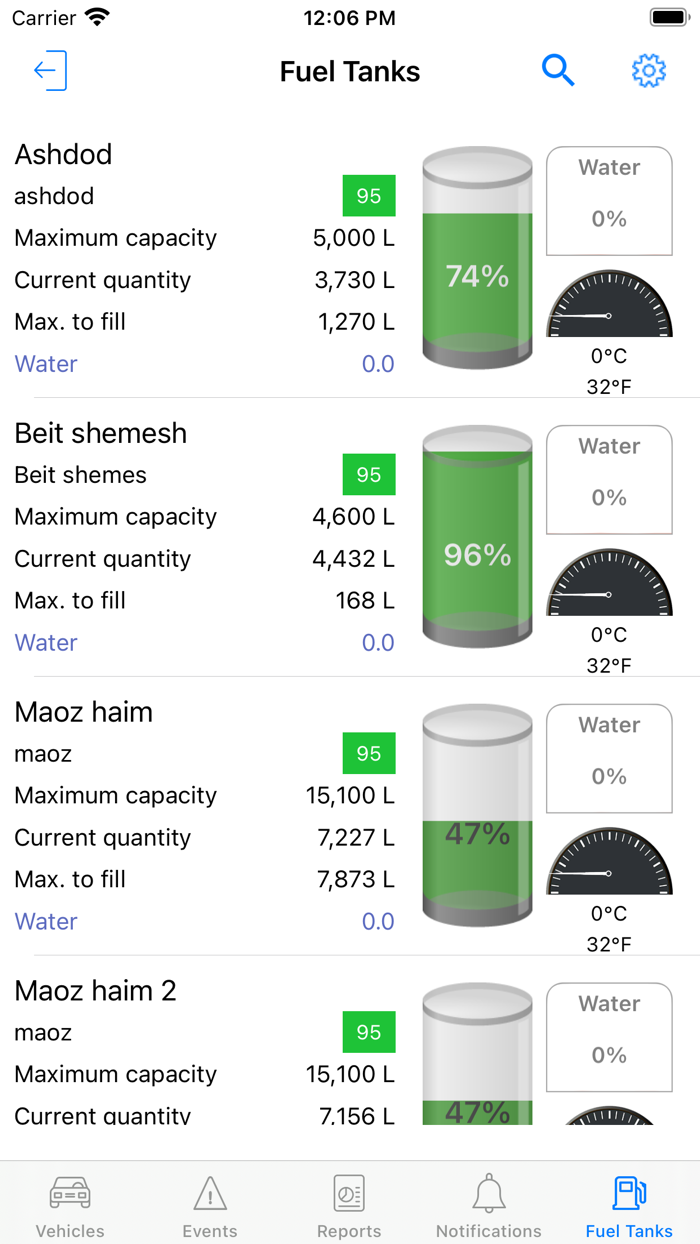Click Water link under Maoz haim
This screenshot has height=1244, width=700.
(x=46, y=922)
